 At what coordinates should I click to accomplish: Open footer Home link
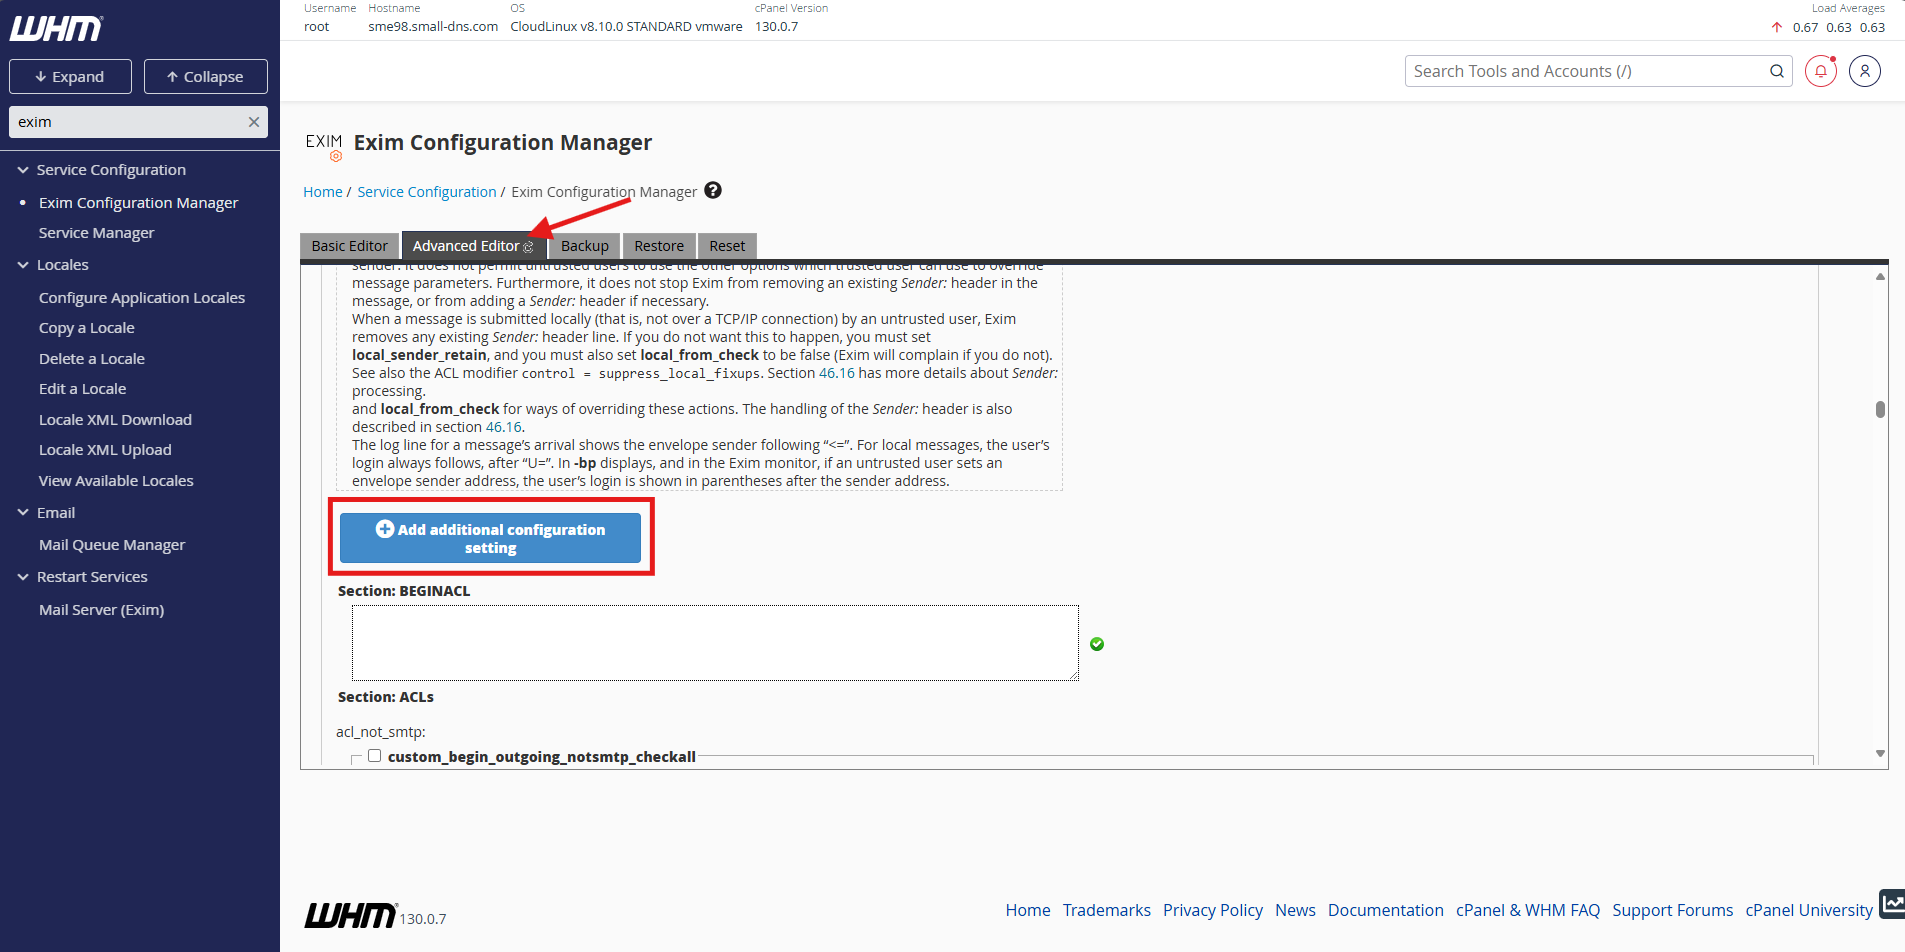pyautogui.click(x=1028, y=910)
